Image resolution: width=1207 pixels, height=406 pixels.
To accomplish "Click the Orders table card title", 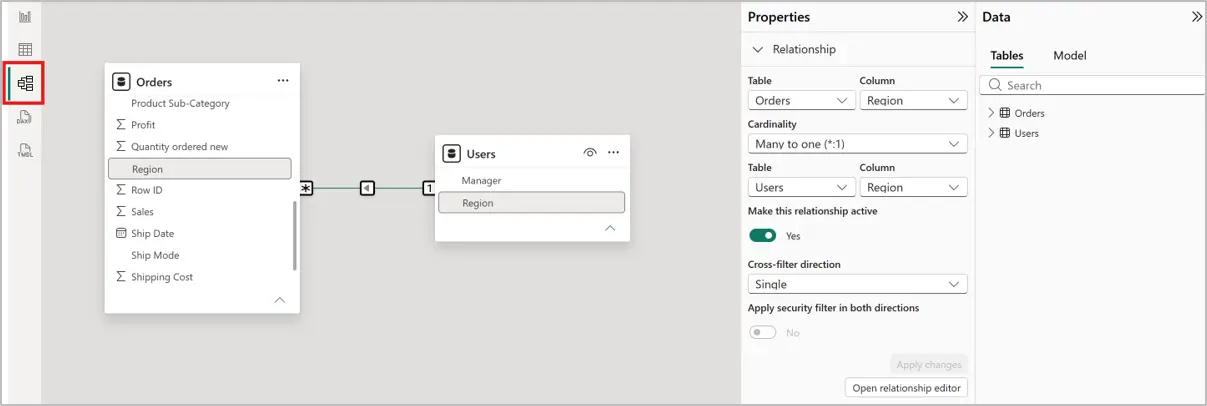I will pyautogui.click(x=154, y=82).
